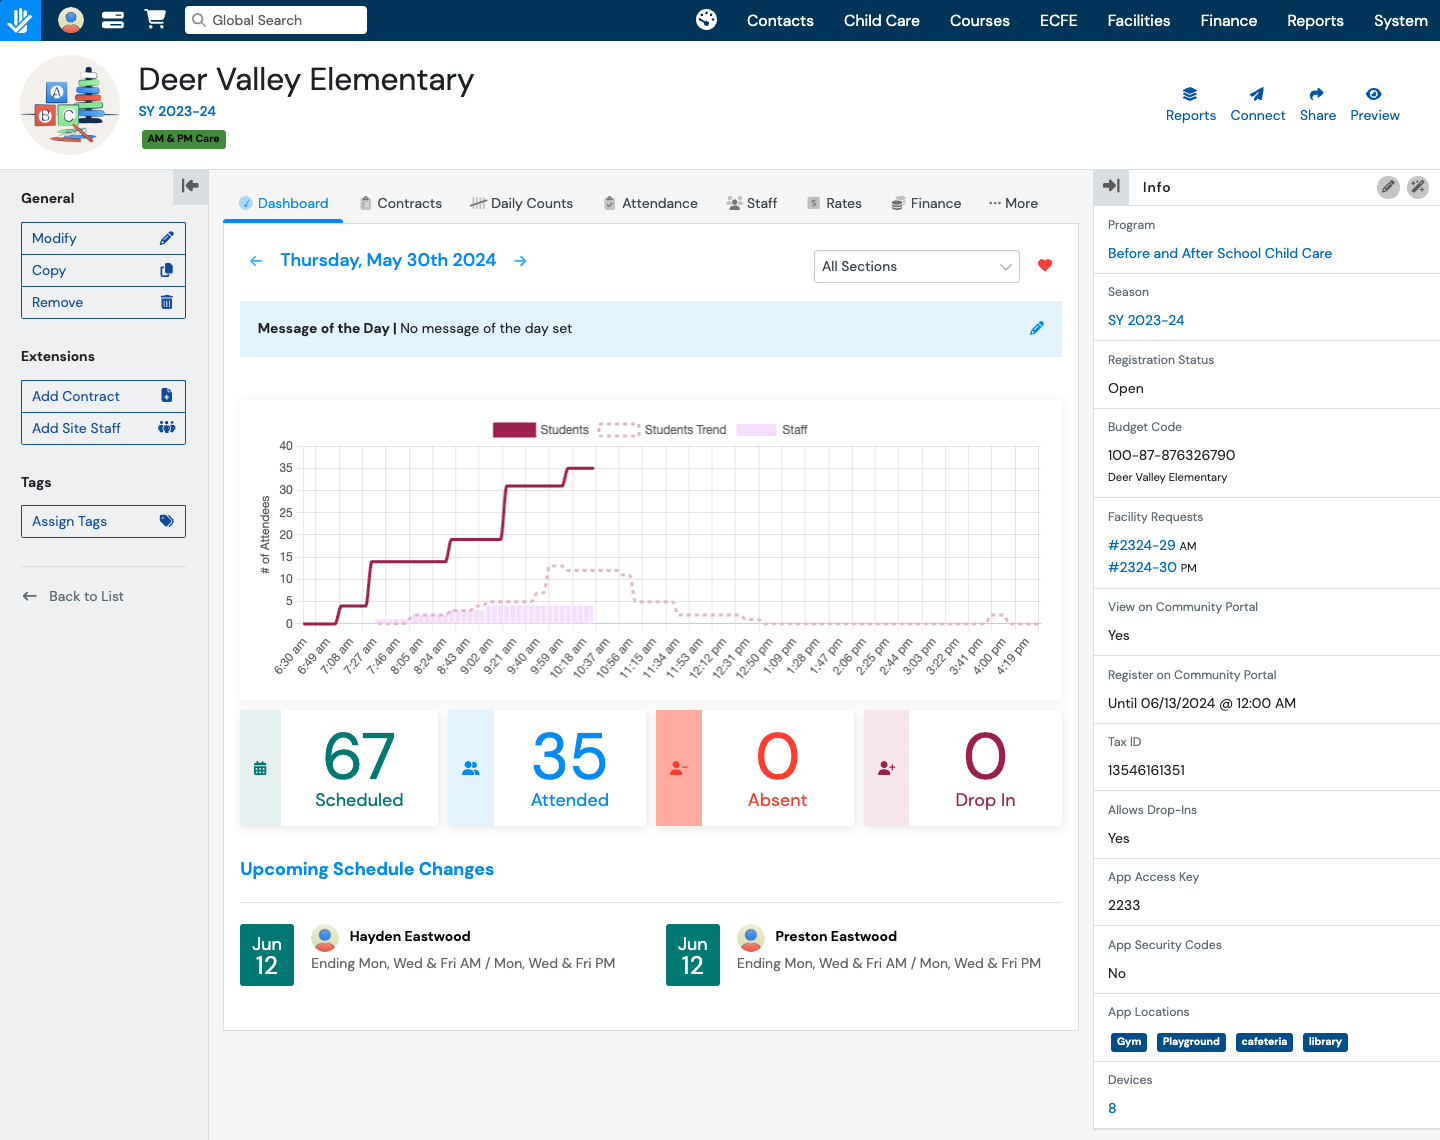Click the shopping cart icon
The height and width of the screenshot is (1140, 1440).
155,20
